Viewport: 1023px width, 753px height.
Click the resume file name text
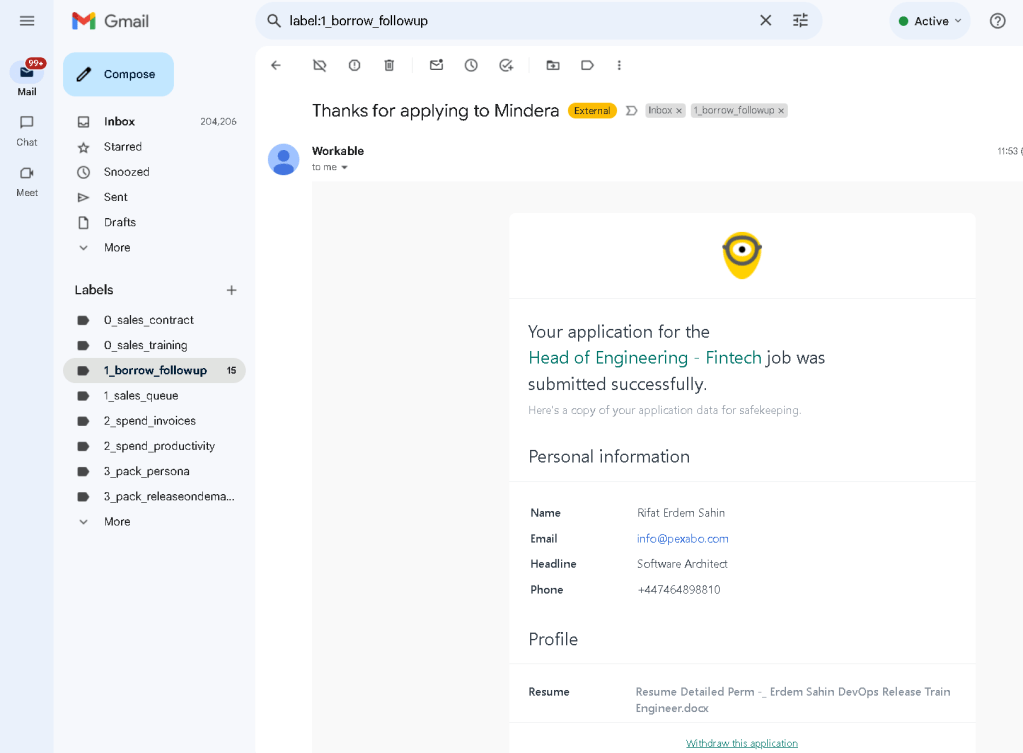[x=793, y=699]
